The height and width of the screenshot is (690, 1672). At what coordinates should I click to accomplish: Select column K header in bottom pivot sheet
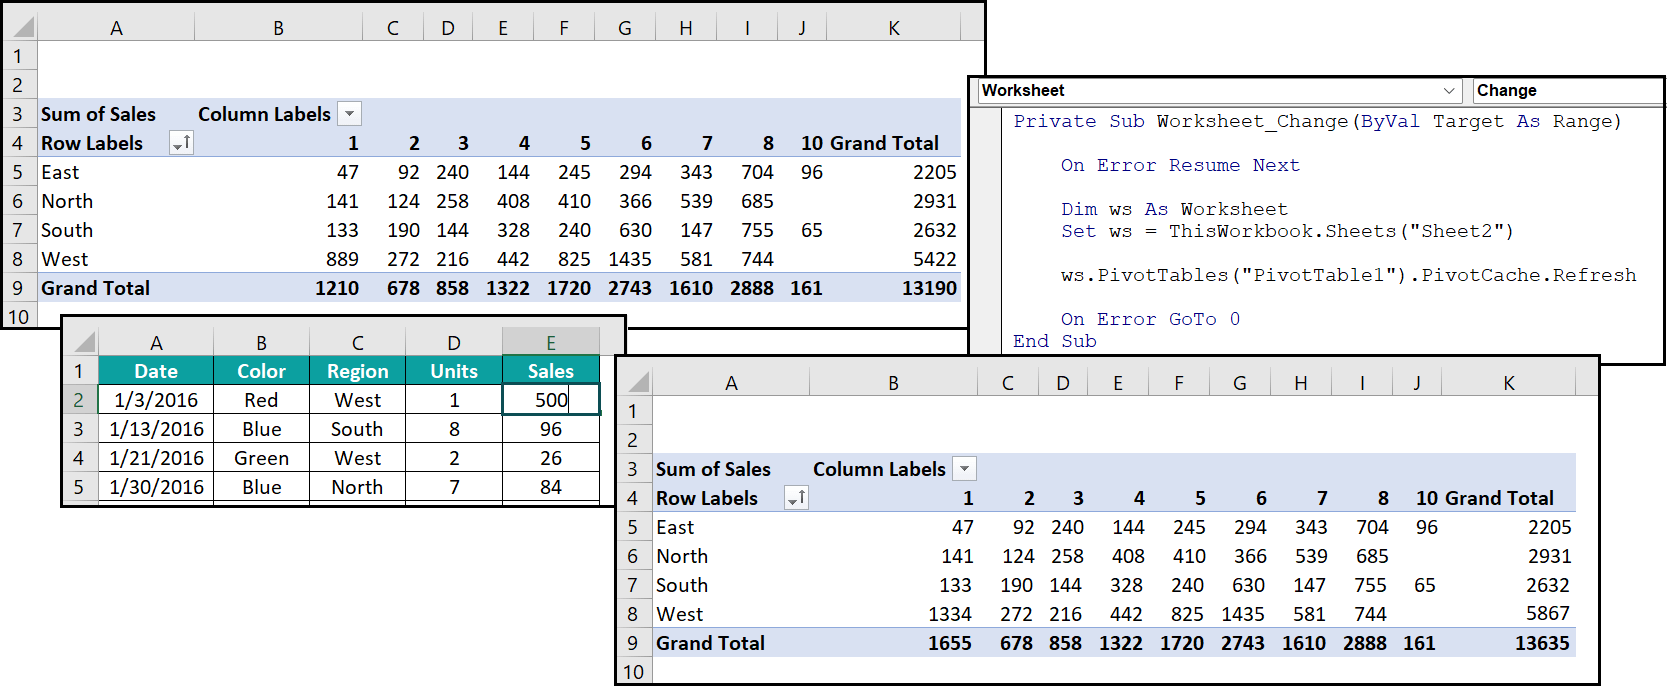tap(1509, 383)
